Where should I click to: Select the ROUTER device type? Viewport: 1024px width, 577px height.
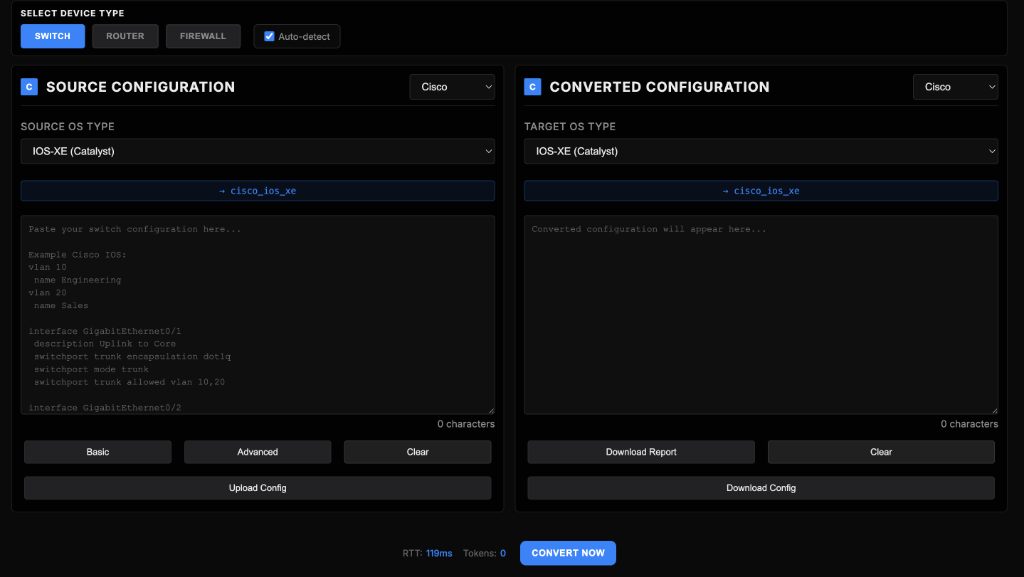[x=125, y=35]
